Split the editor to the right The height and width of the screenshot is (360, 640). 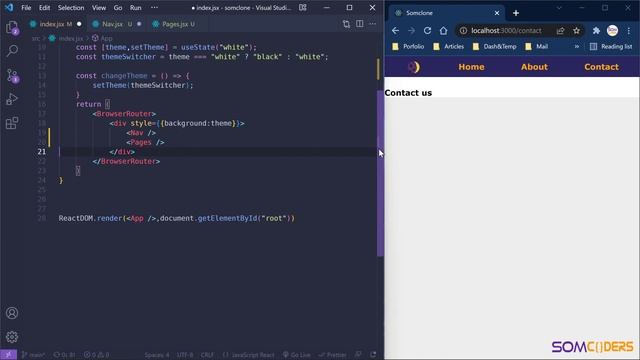360,24
